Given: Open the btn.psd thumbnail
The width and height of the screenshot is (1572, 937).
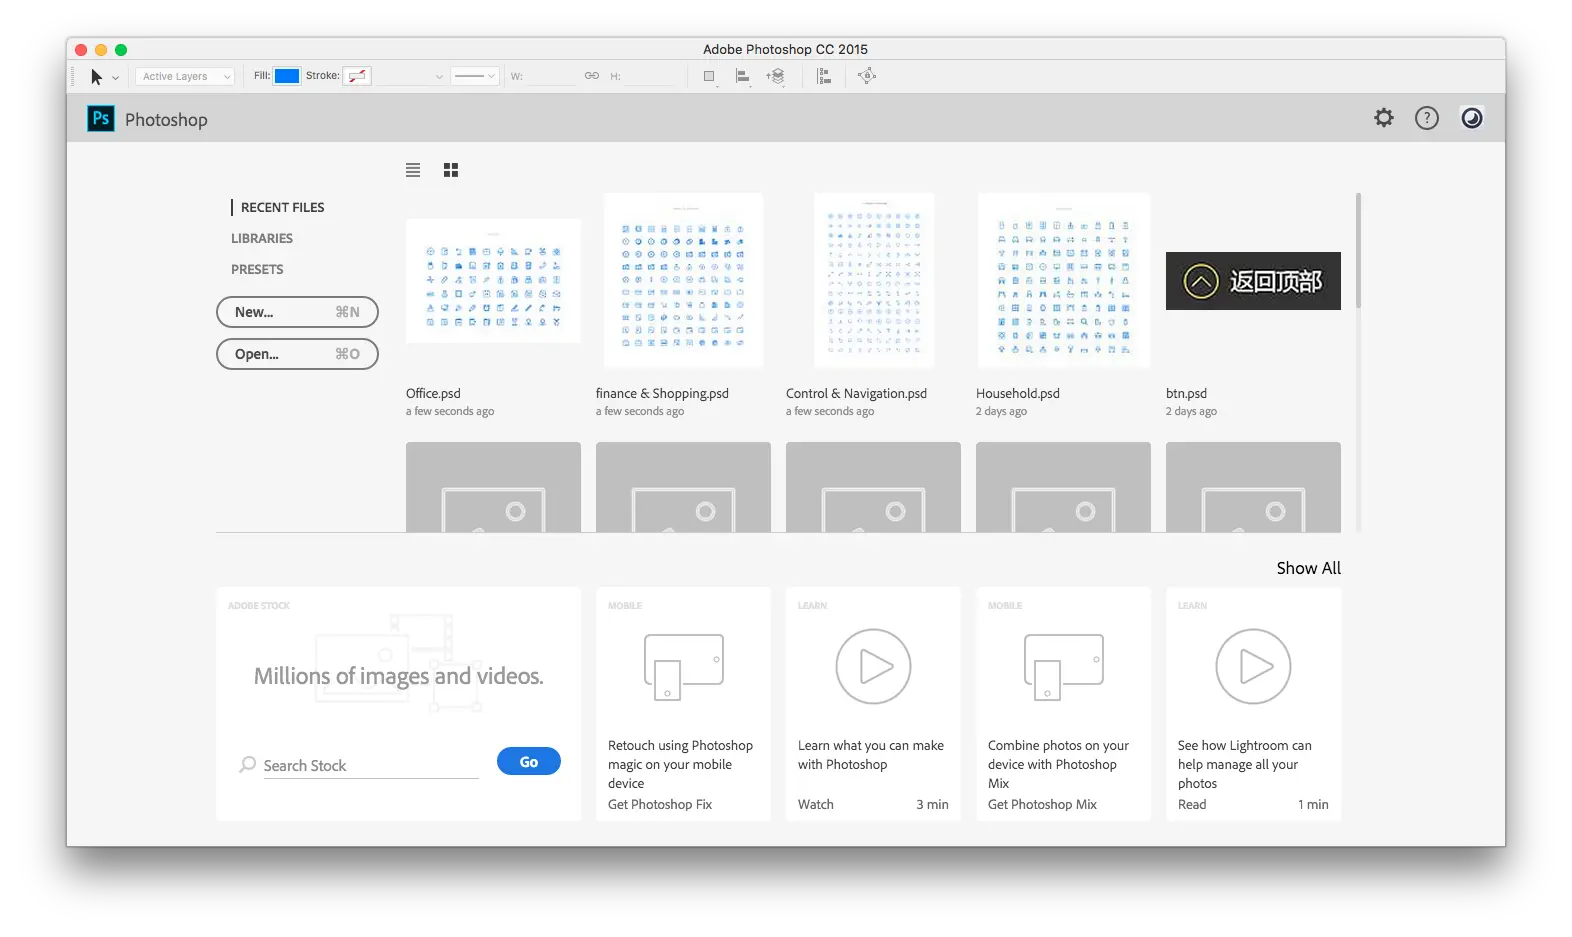Looking at the screenshot, I should pyautogui.click(x=1253, y=281).
